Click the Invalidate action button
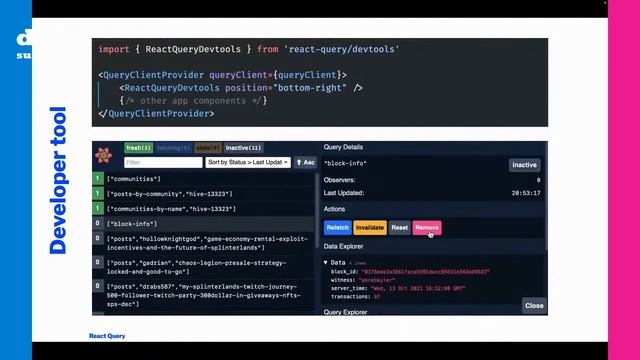This screenshot has height=360, width=640. (x=370, y=228)
